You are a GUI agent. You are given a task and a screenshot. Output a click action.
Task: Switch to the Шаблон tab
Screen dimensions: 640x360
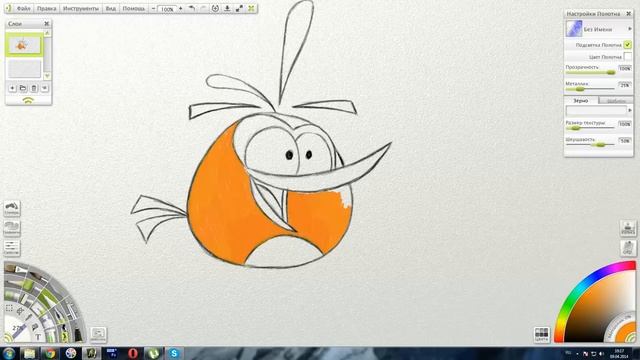pyautogui.click(x=616, y=101)
